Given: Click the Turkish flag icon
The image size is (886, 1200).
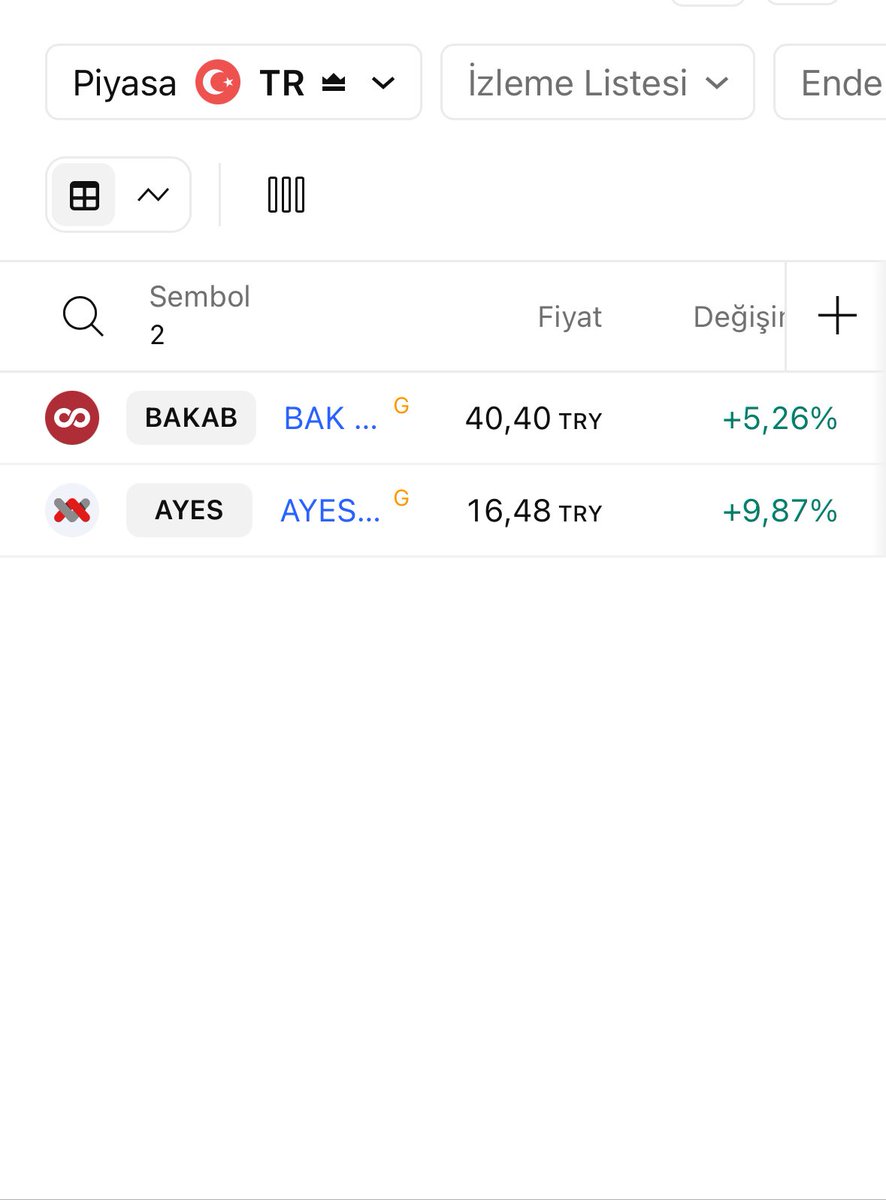Looking at the screenshot, I should (x=217, y=82).
